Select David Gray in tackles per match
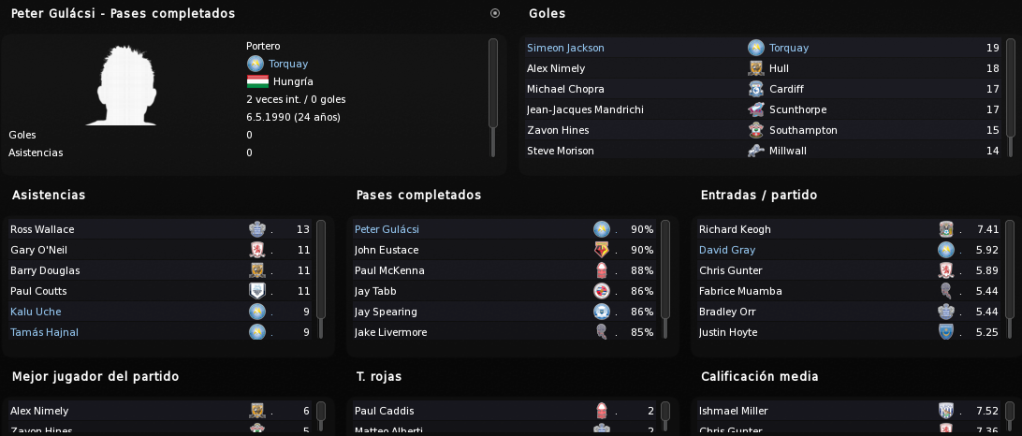1022x436 pixels. (x=727, y=250)
